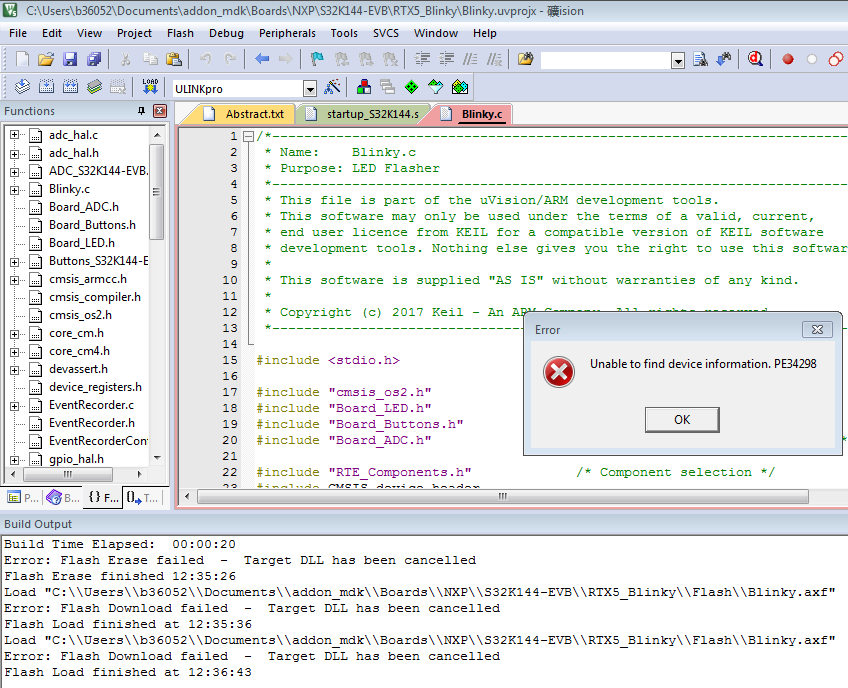848x688 pixels.
Task: Save all files icon
Action: coord(94,58)
